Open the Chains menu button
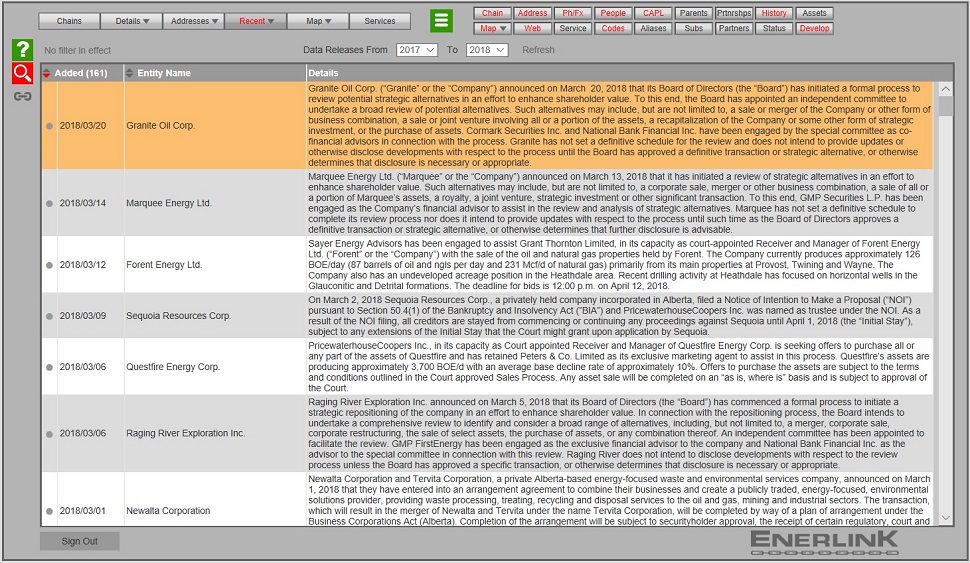This screenshot has width=970, height=563. [x=69, y=21]
